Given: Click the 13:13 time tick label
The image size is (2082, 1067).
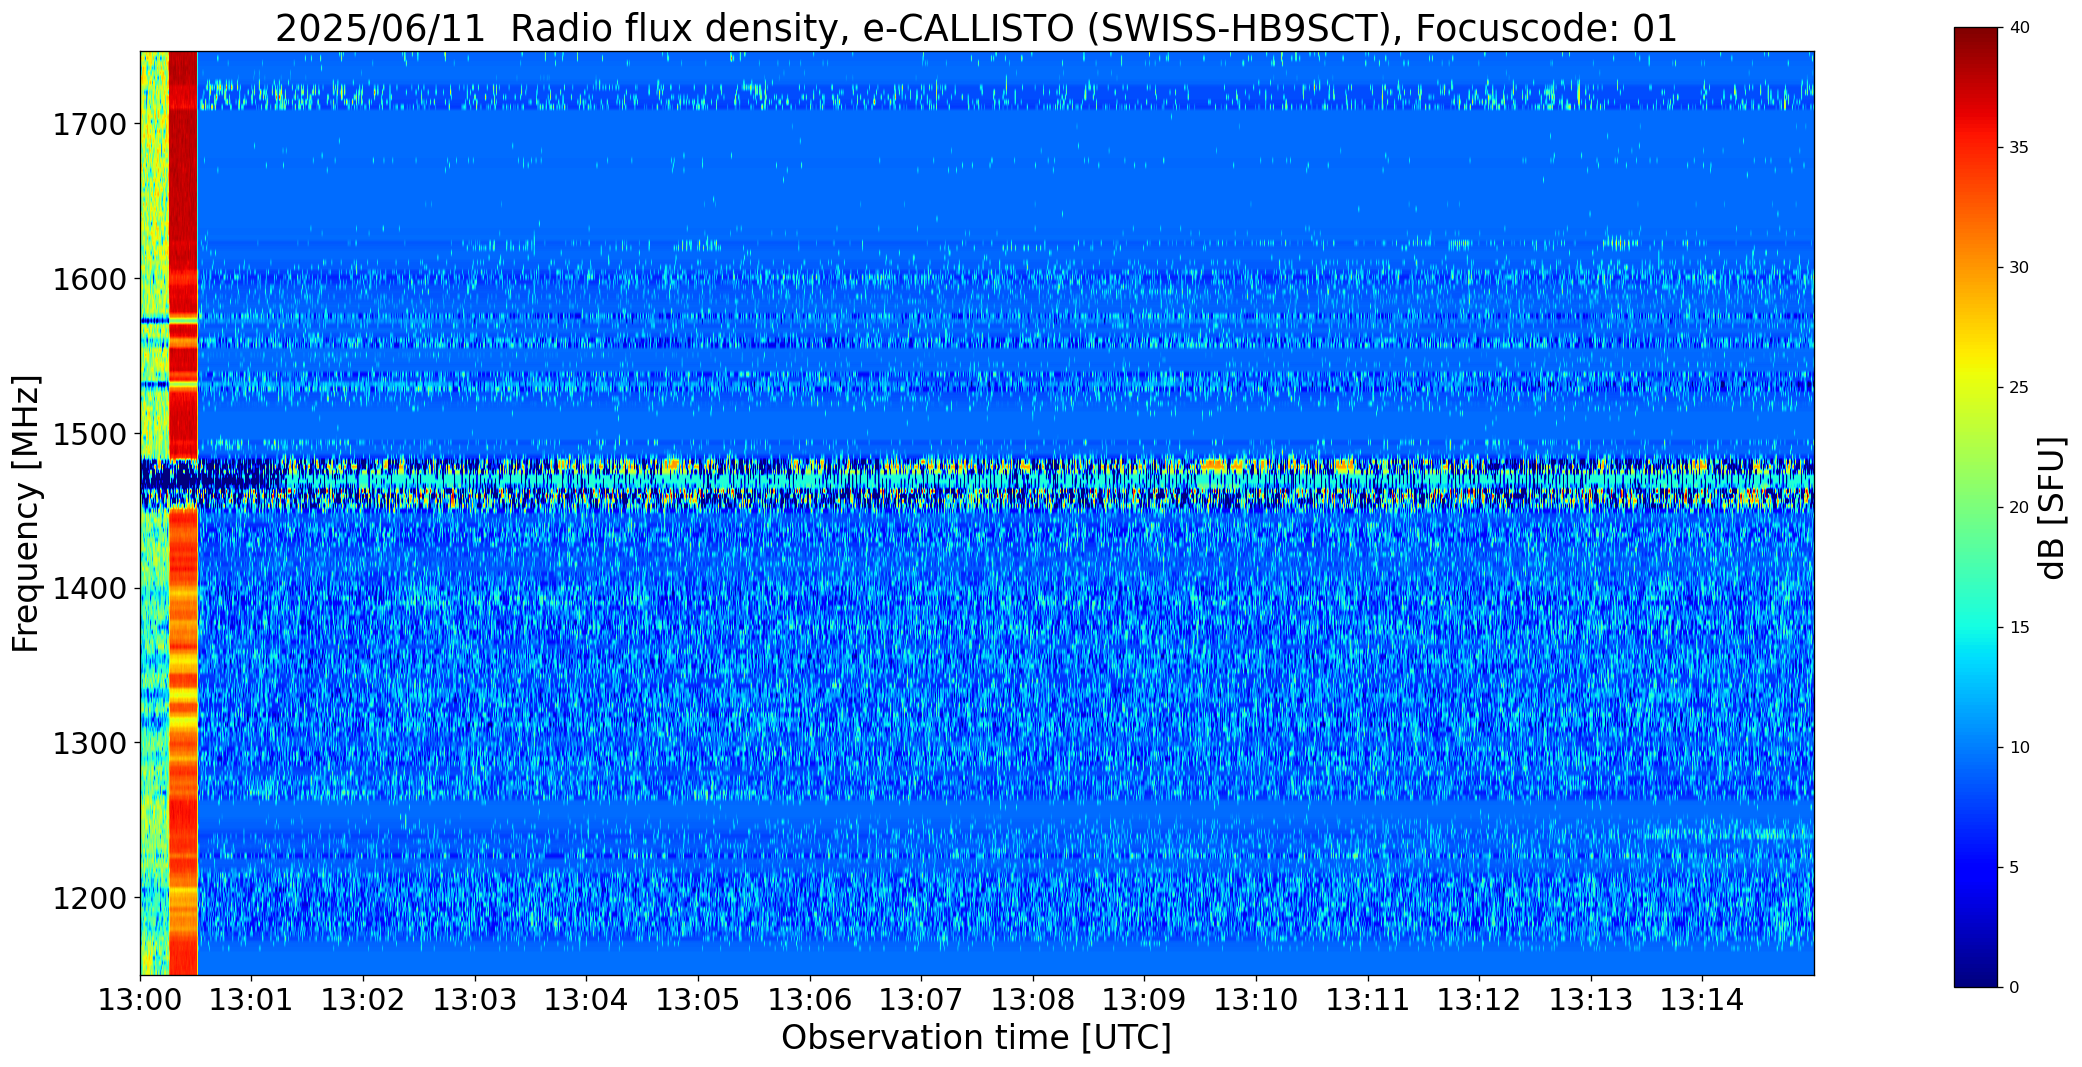Looking at the screenshot, I should click(1591, 1000).
